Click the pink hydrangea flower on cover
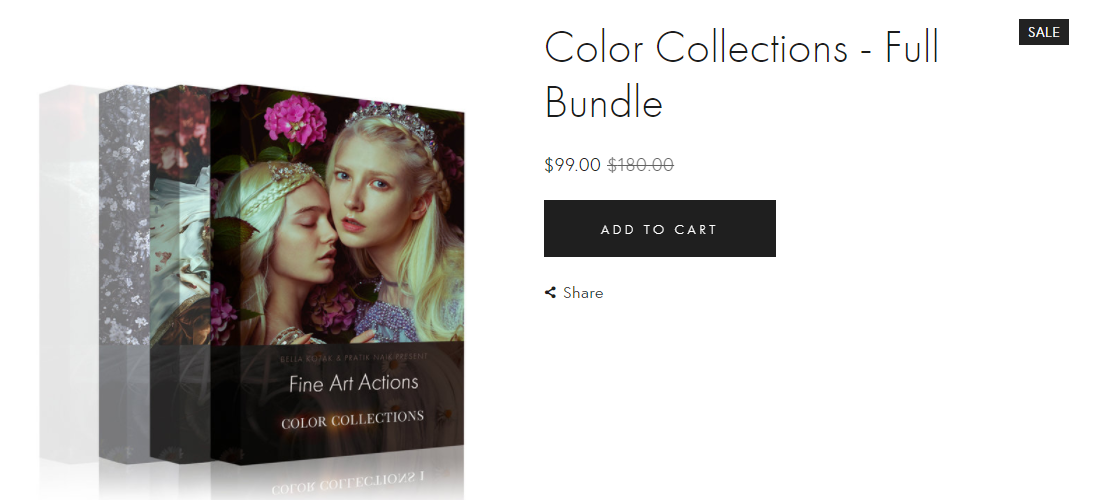This screenshot has width=1099, height=500. click(x=295, y=120)
